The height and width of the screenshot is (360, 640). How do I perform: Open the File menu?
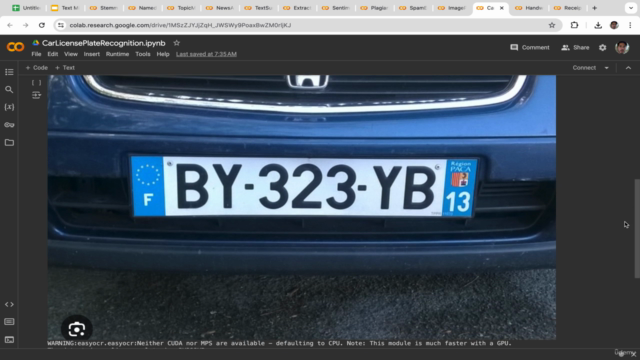36,54
